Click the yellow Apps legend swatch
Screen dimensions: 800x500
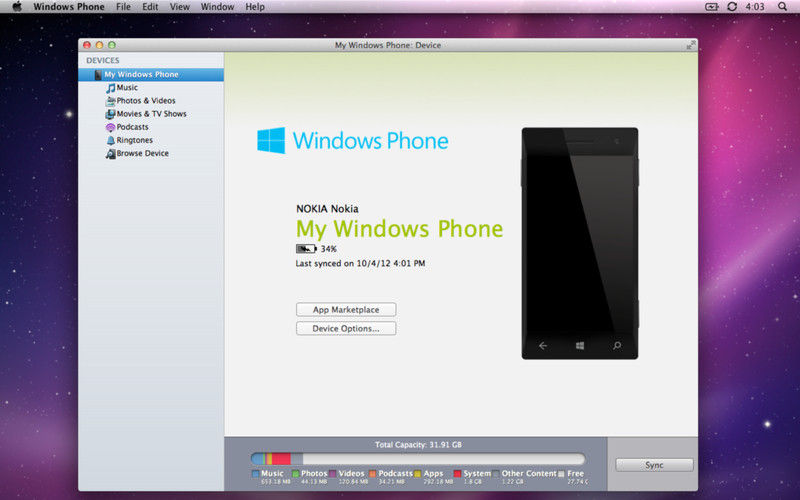click(x=417, y=474)
